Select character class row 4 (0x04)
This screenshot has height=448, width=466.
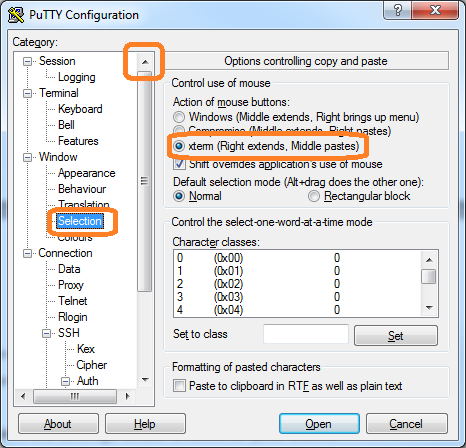pyautogui.click(x=297, y=310)
